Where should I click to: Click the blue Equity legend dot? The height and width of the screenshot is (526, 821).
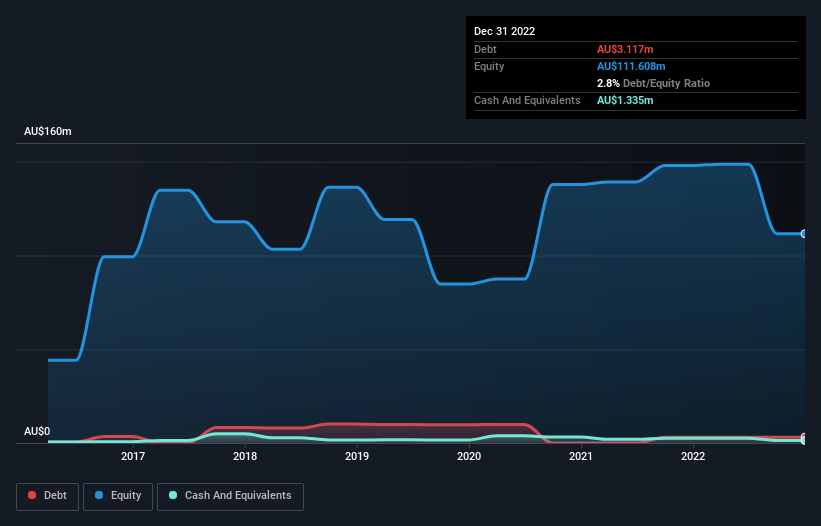(x=99, y=495)
